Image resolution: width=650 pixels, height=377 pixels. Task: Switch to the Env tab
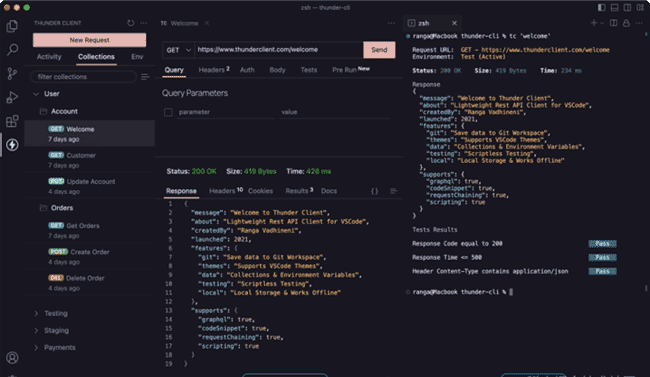pyautogui.click(x=137, y=57)
